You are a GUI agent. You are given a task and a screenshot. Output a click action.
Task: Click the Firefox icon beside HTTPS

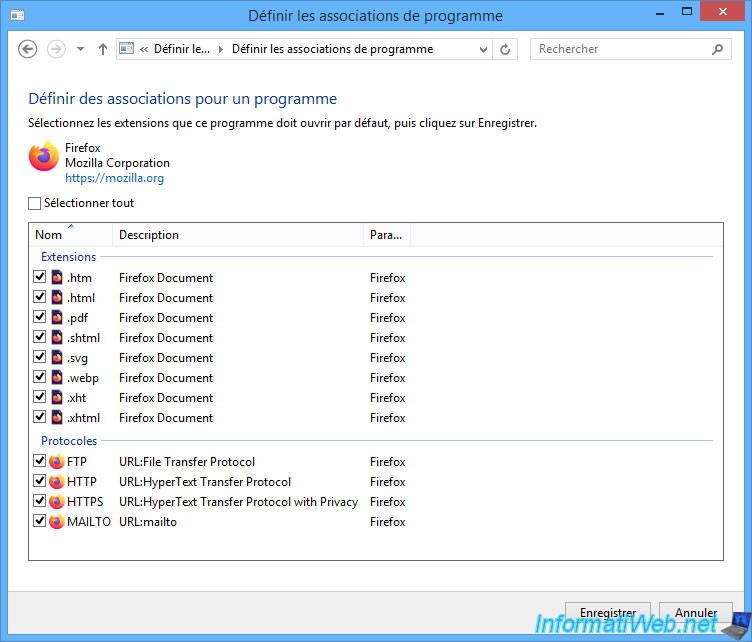57,502
